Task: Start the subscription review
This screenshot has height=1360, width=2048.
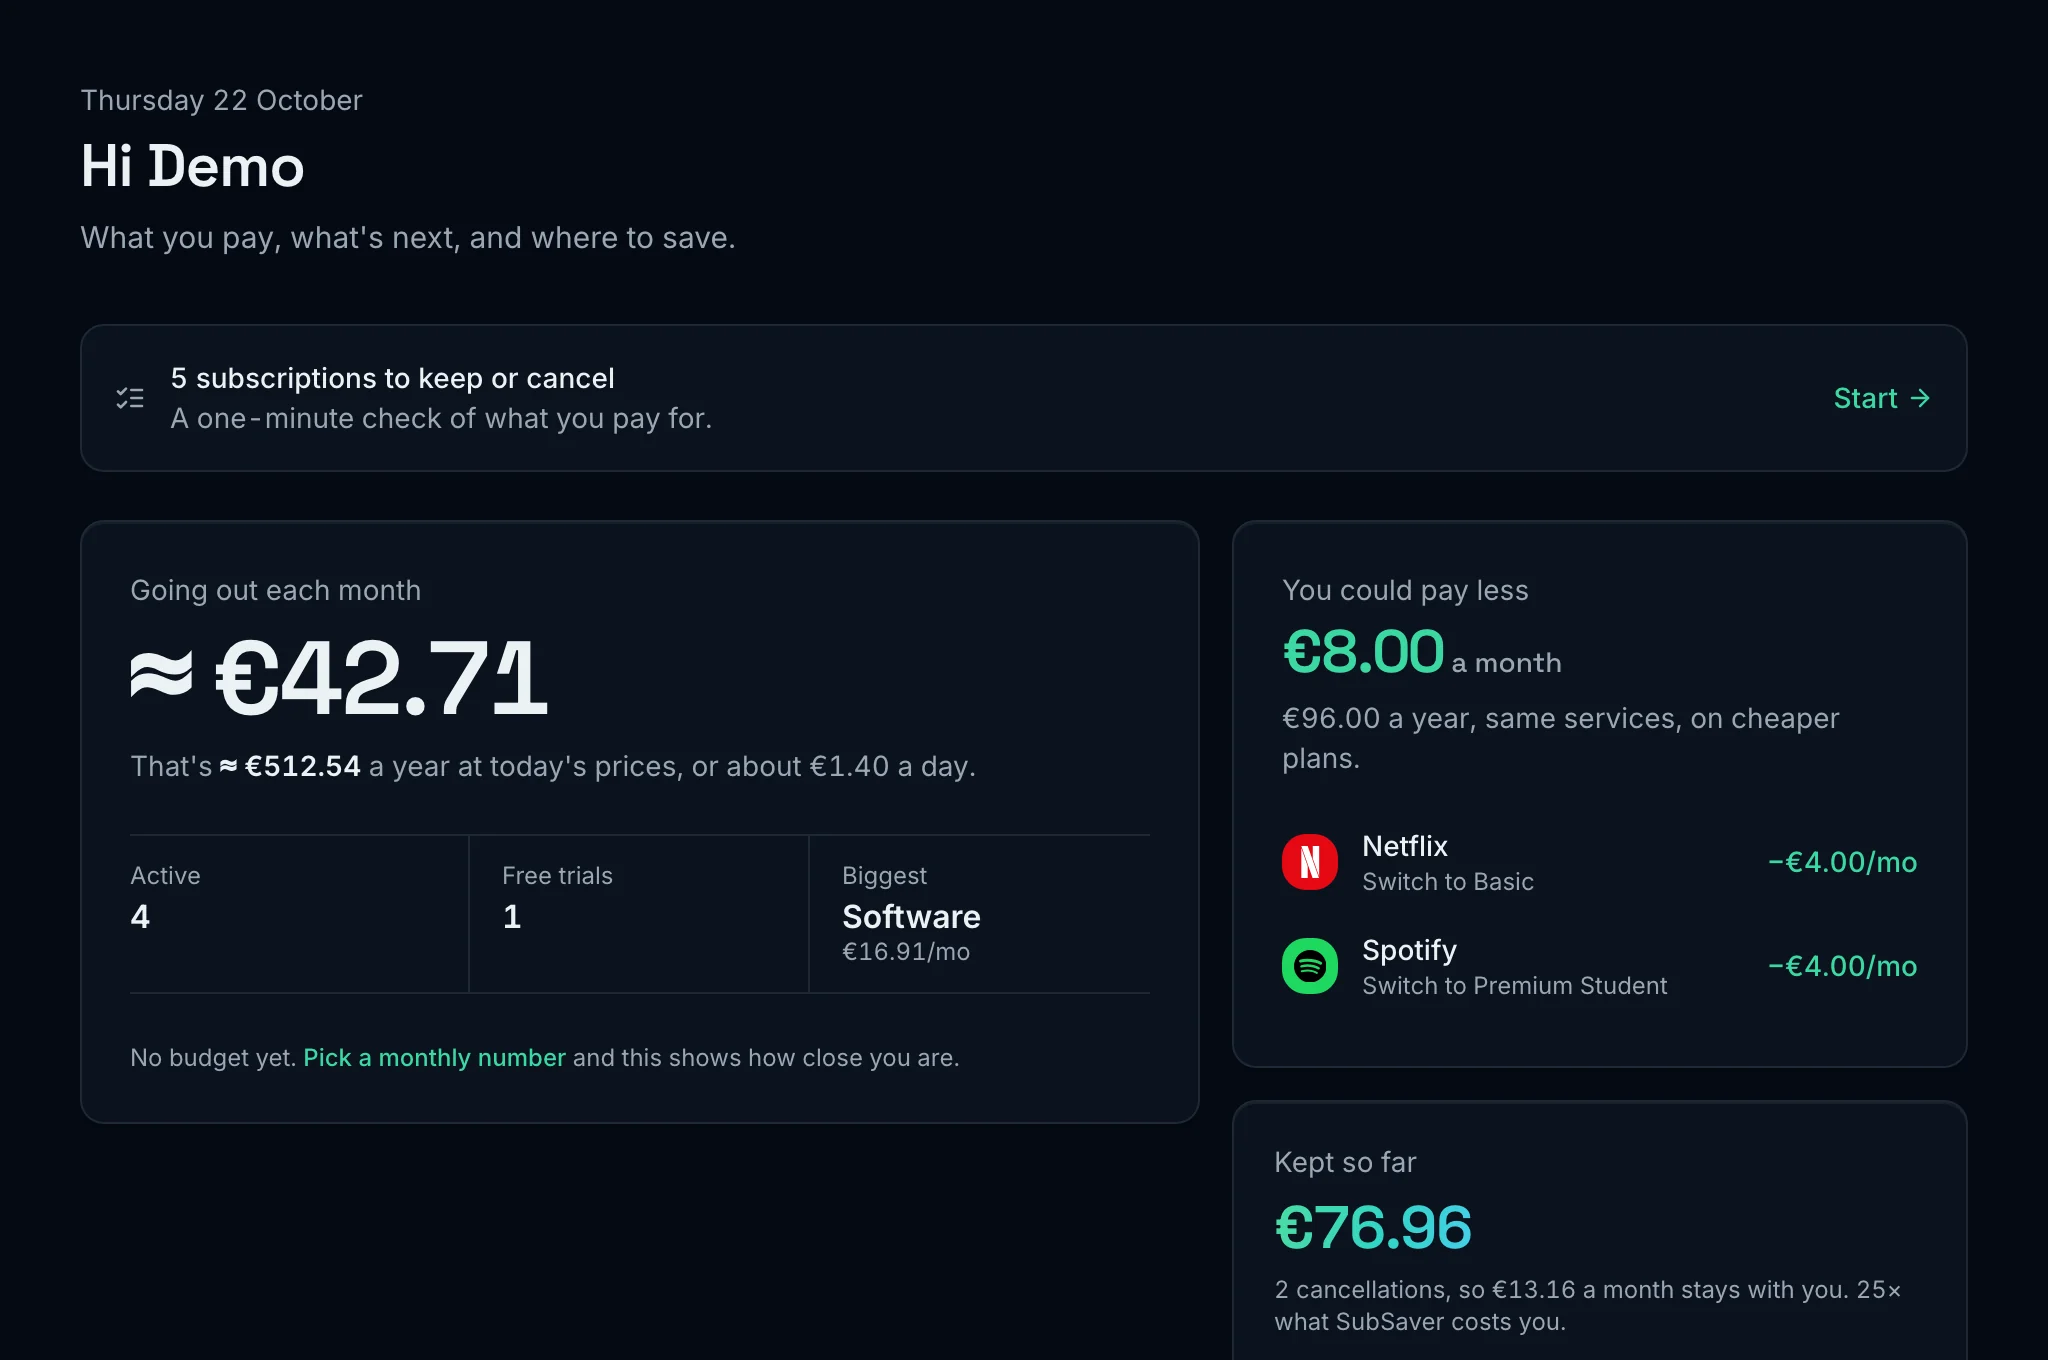Action: 1881,398
